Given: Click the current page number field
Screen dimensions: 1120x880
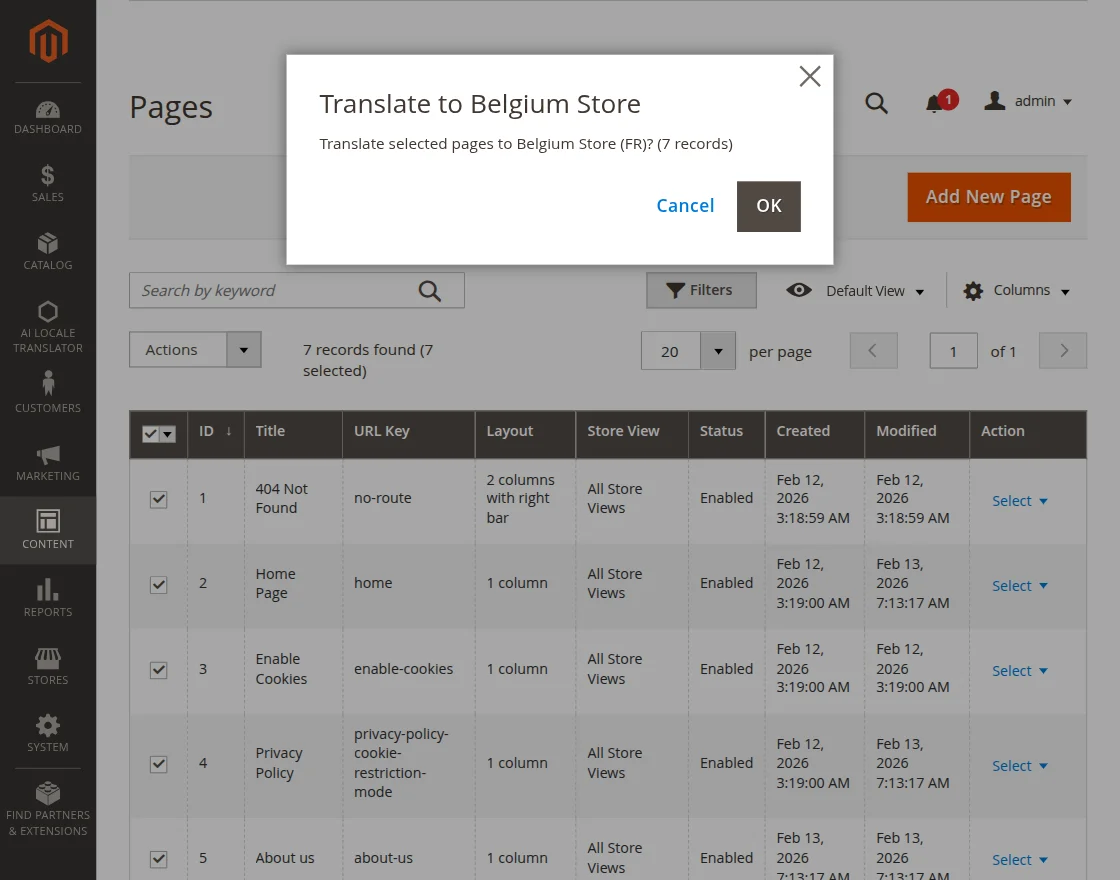Looking at the screenshot, I should (x=953, y=351).
